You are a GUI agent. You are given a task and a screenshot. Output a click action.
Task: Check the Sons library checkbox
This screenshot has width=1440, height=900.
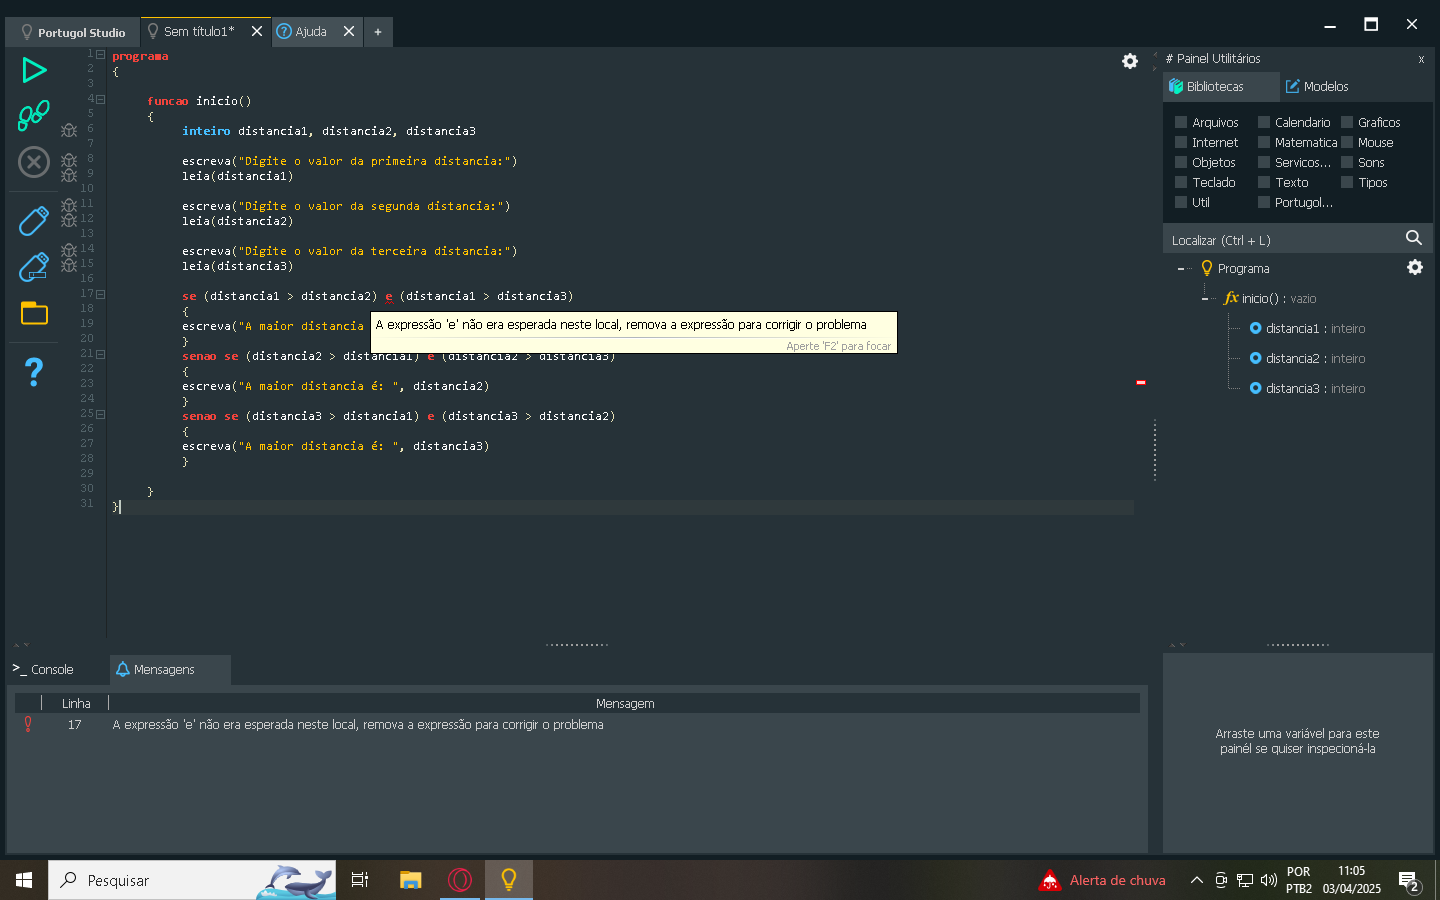pyautogui.click(x=1347, y=162)
